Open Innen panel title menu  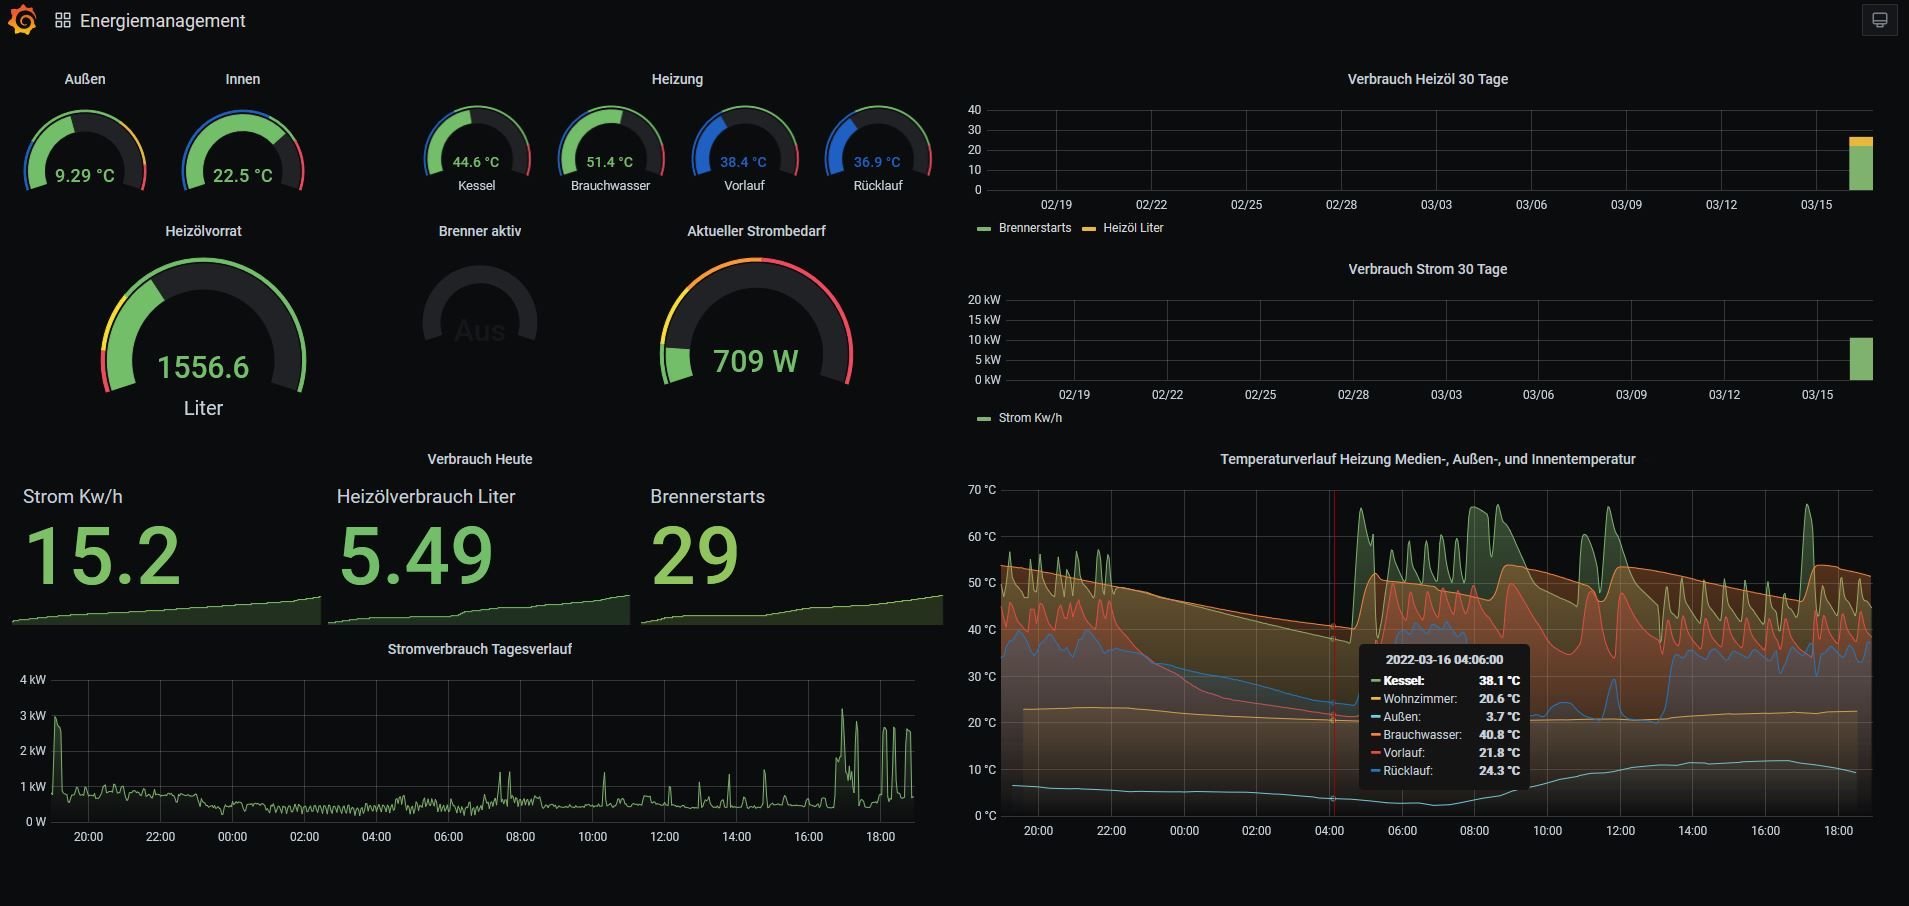pos(243,79)
